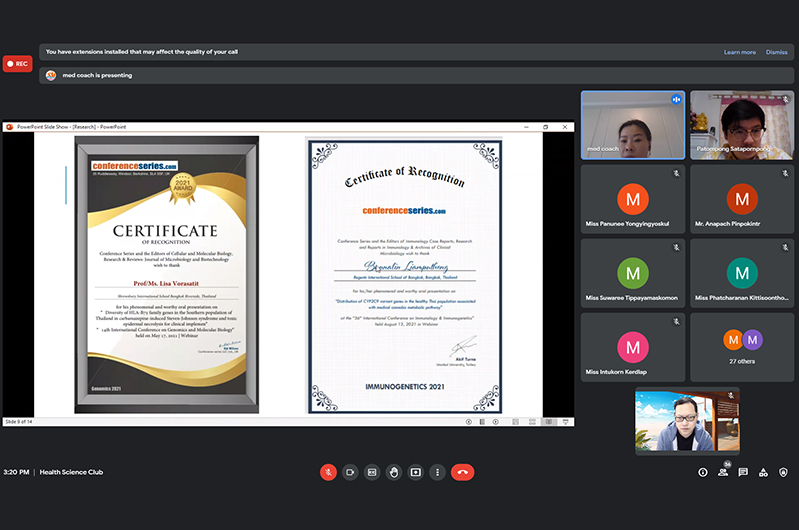Leave the call with the red hang-up button
This screenshot has height=530, width=799.
point(462,472)
